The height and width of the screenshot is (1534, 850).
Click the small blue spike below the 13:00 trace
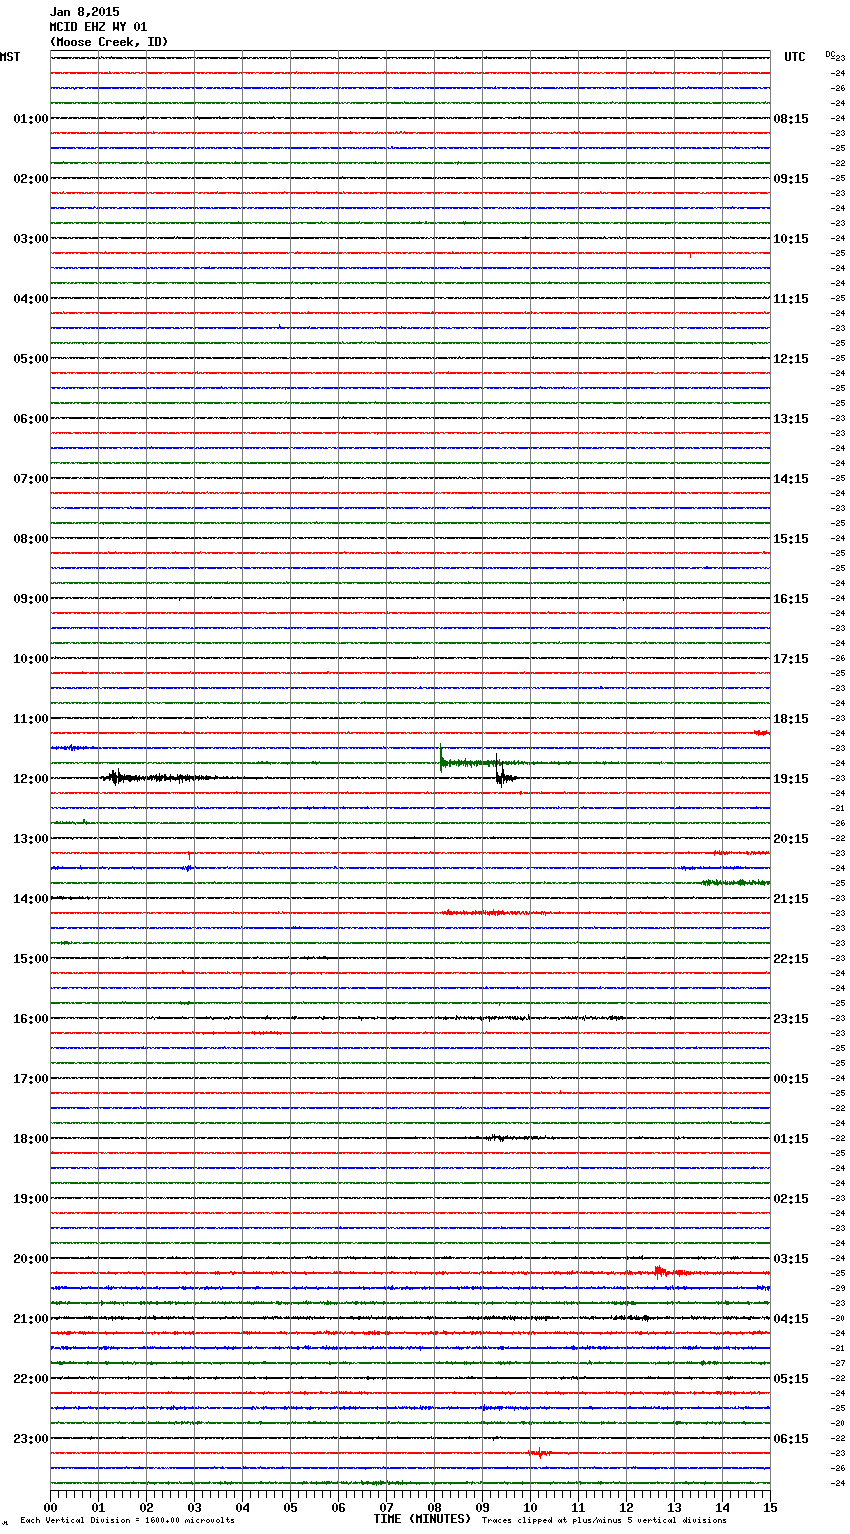(189, 866)
